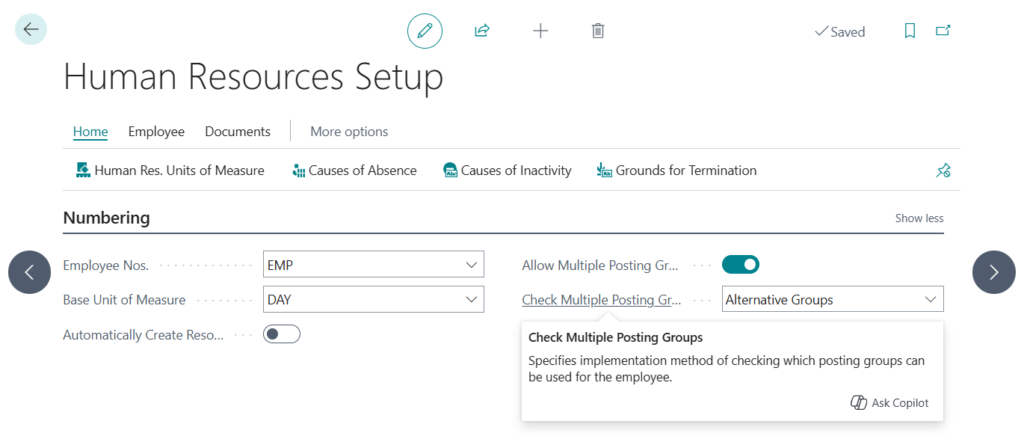Click the share icon
Viewport: 1024px width, 442px height.
coord(482,31)
